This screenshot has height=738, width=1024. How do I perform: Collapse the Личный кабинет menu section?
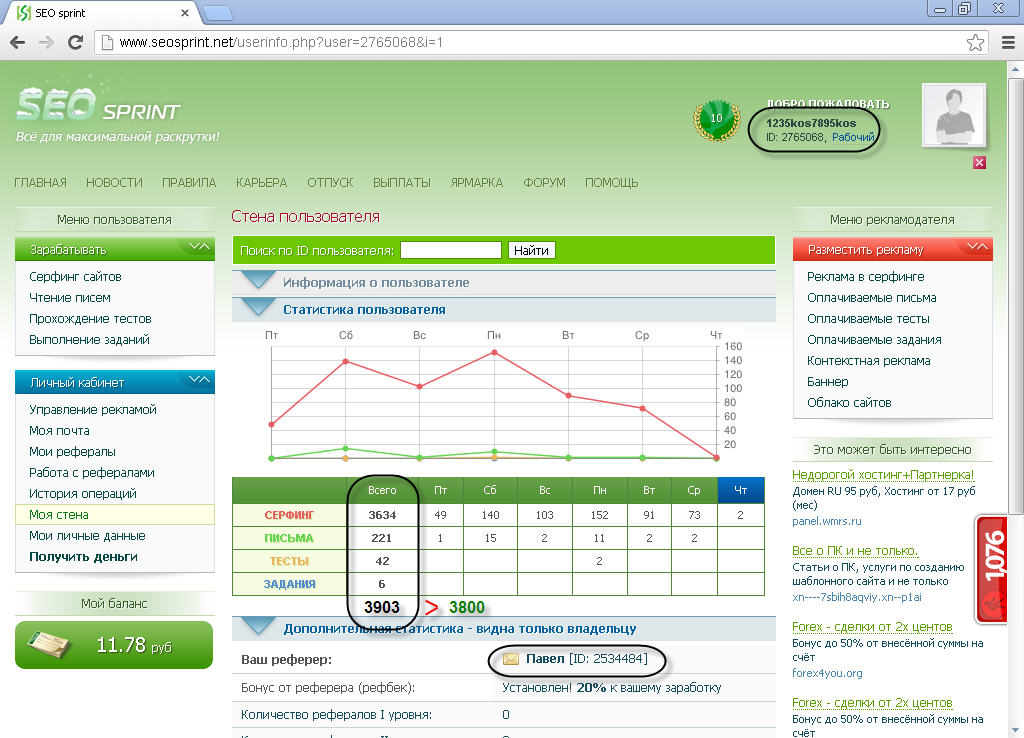pyautogui.click(x=199, y=379)
